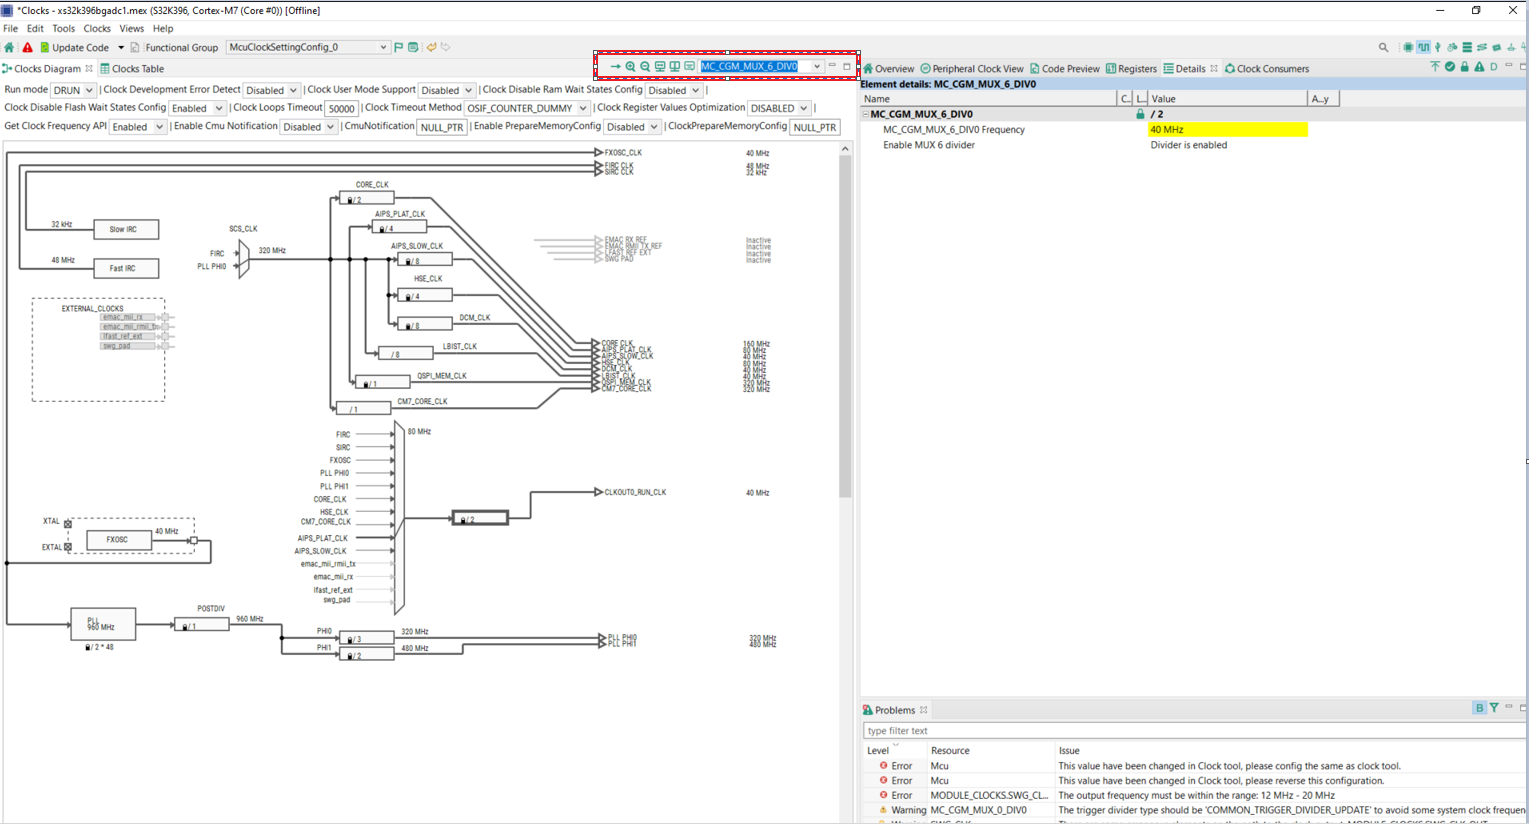Click the search magnifier icon near tools toolbar
Viewport: 1529px width, 824px height.
pyautogui.click(x=1383, y=47)
